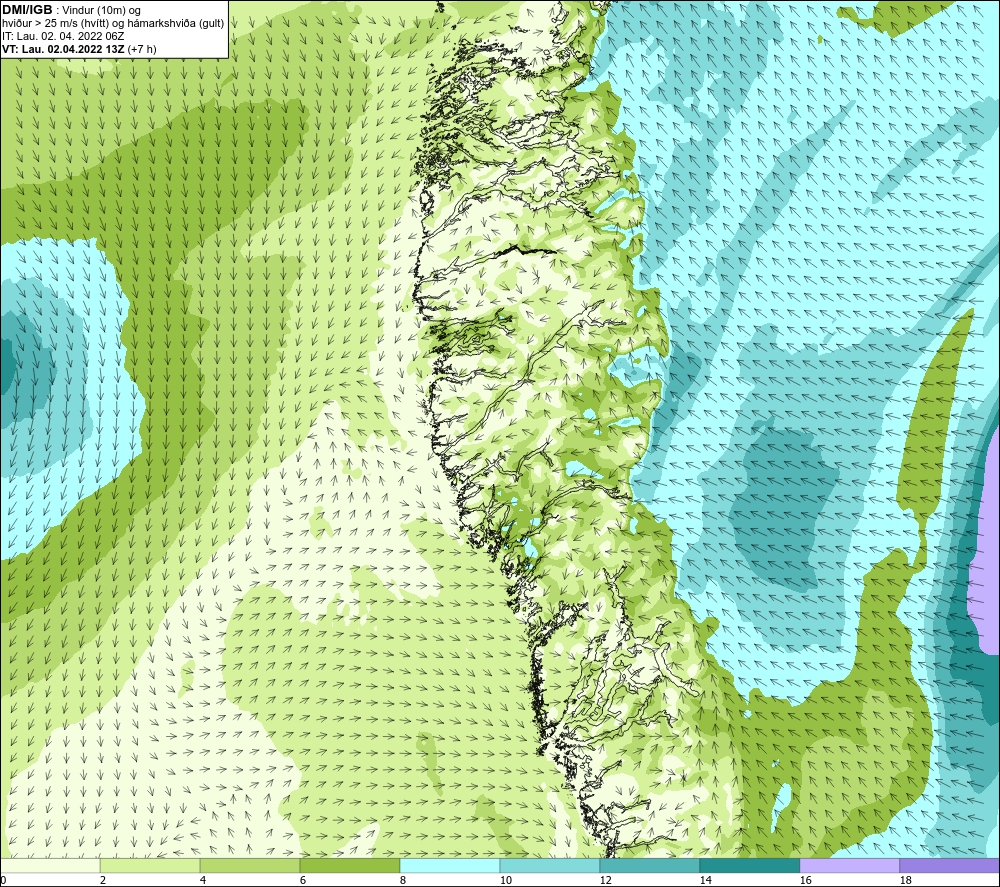The width and height of the screenshot is (1000, 887).
Task: Click the scale label '8'
Action: (402, 880)
